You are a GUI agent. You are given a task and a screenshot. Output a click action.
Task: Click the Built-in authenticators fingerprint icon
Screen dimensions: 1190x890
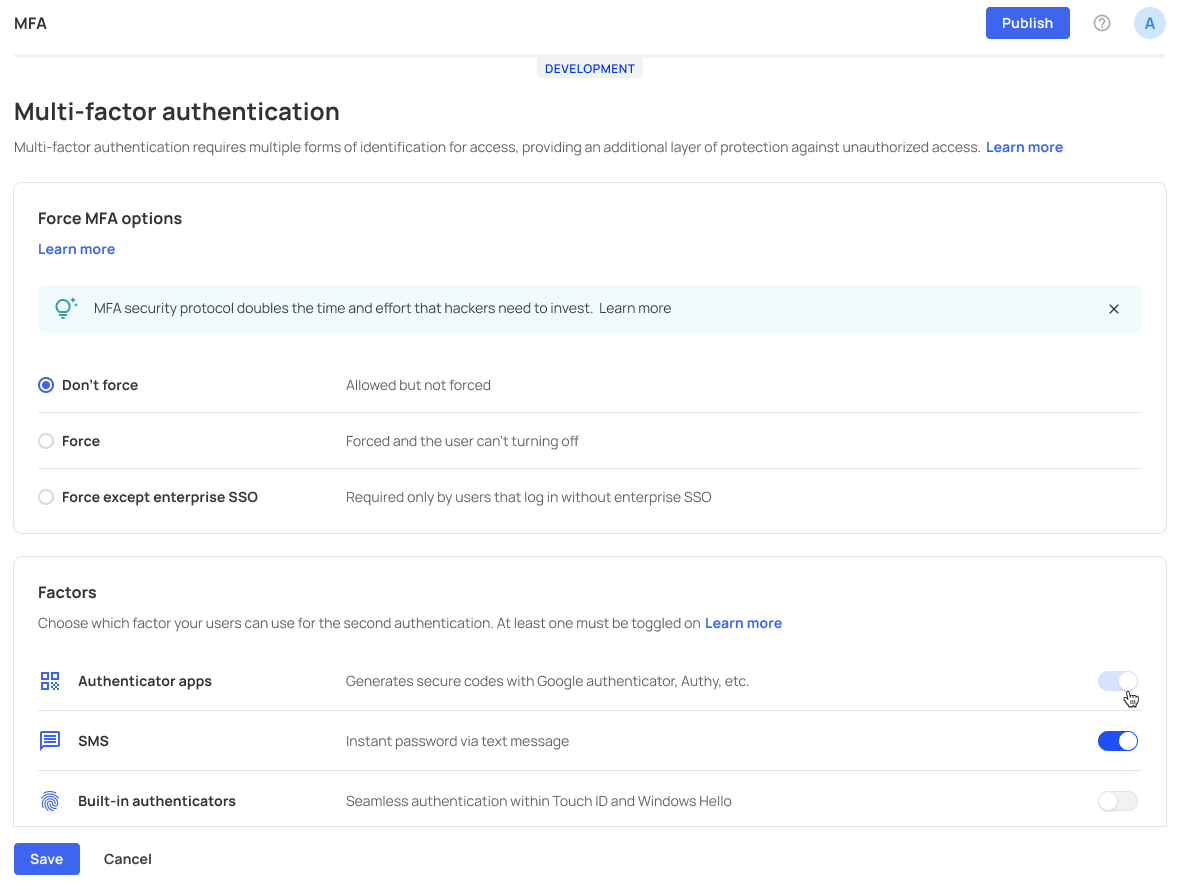pyautogui.click(x=50, y=801)
